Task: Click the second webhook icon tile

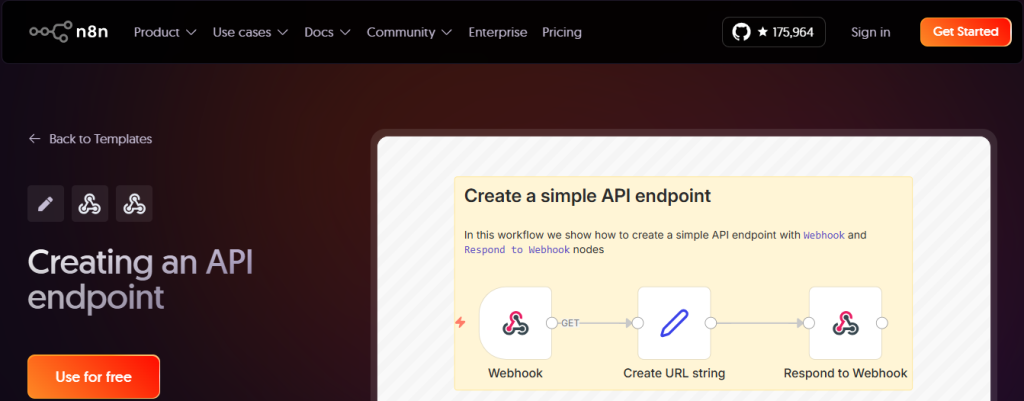Action: coord(134,204)
